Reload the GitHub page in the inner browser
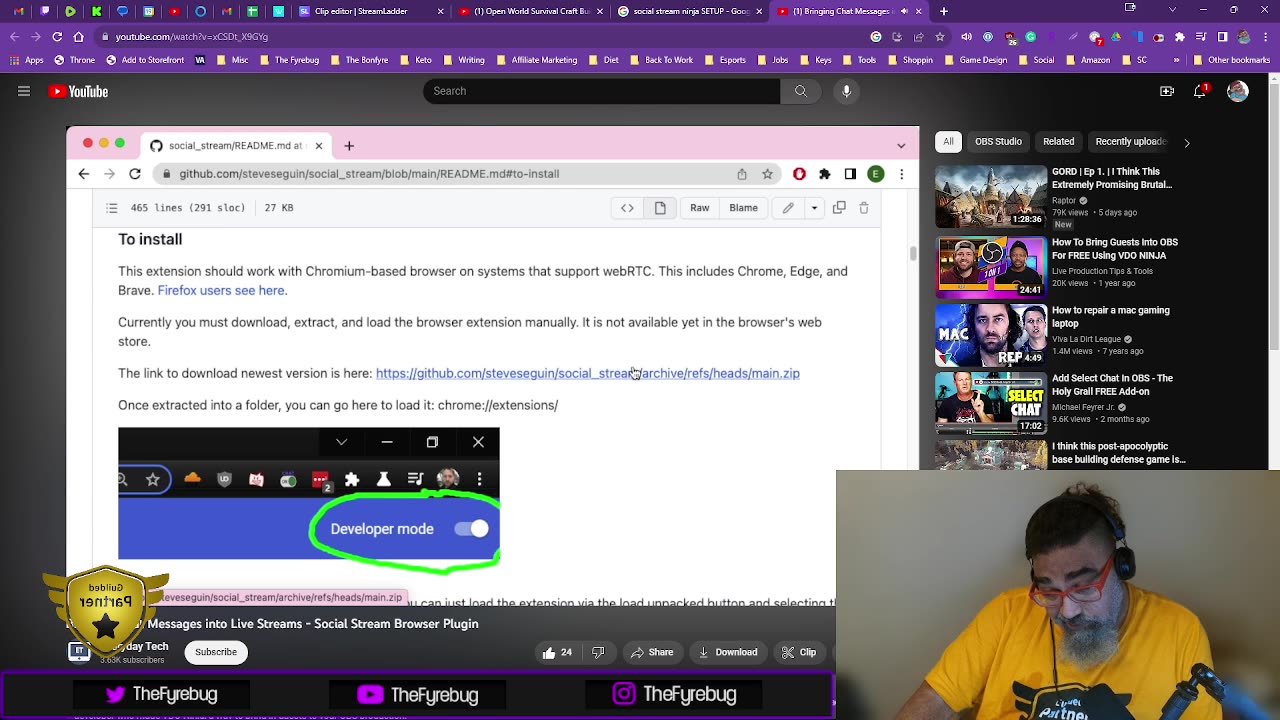The height and width of the screenshot is (720, 1280). pyautogui.click(x=135, y=174)
